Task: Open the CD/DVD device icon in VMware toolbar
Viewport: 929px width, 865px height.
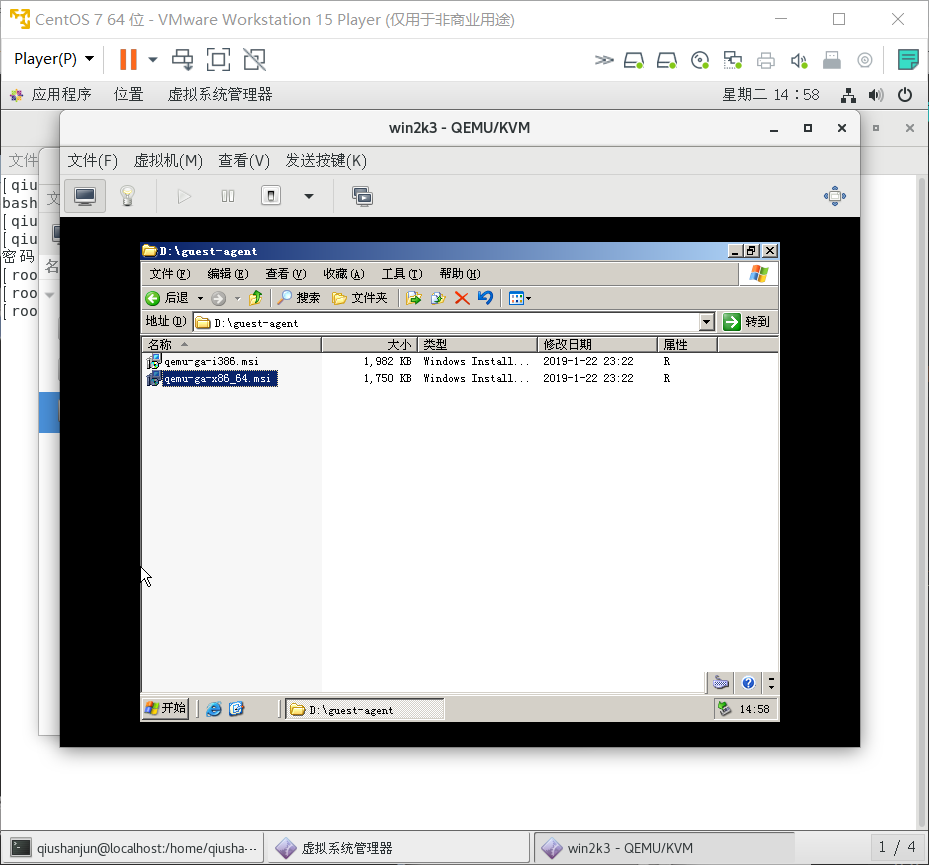Action: click(700, 60)
